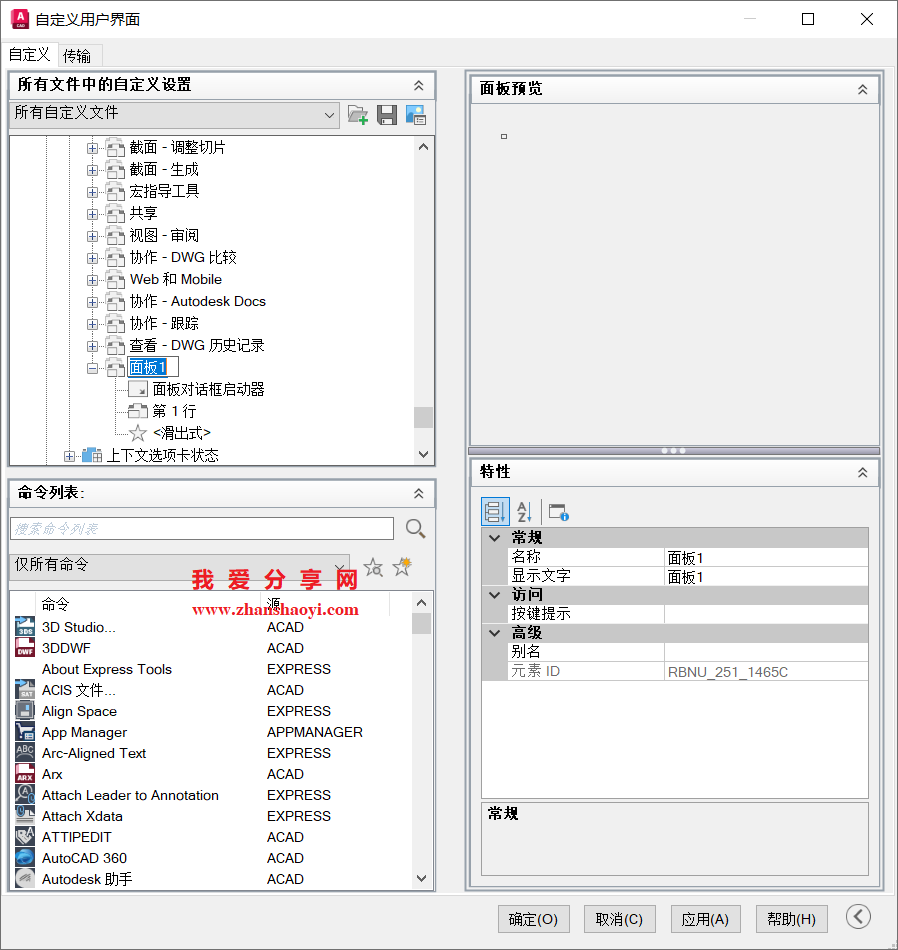This screenshot has width=898, height=950.
Task: Click the App Manager command icon
Action: pyautogui.click(x=24, y=731)
